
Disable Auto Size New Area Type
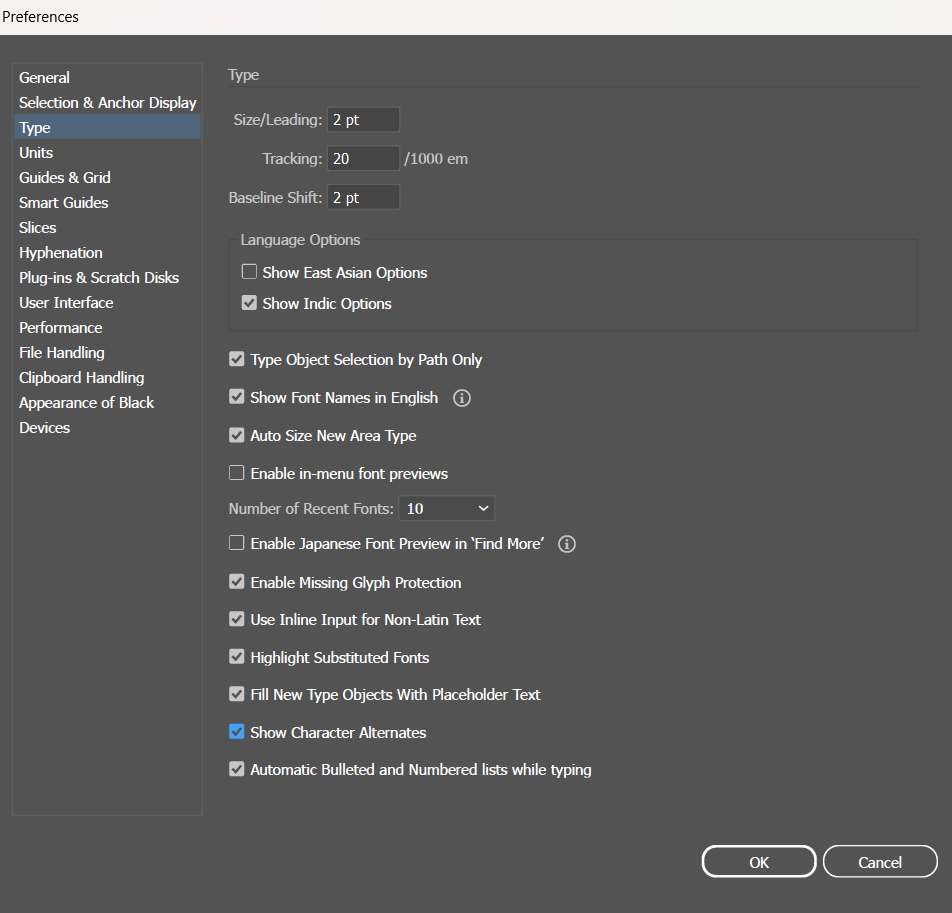click(237, 435)
